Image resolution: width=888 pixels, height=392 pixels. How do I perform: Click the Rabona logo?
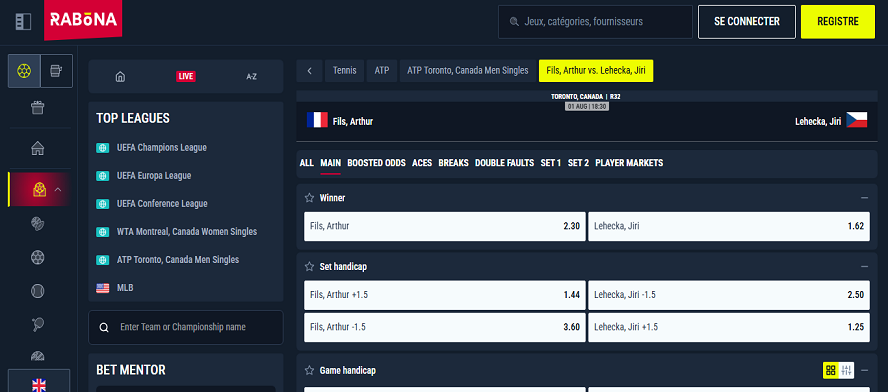[83, 20]
